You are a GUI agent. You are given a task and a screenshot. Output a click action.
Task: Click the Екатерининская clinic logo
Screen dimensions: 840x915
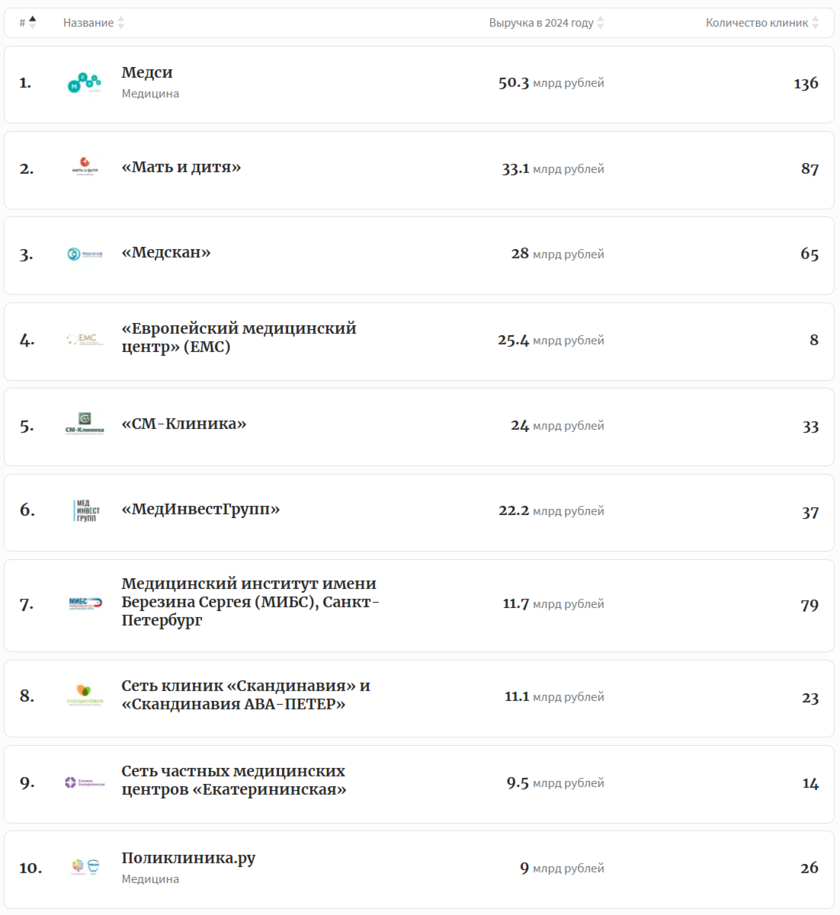pos(85,782)
